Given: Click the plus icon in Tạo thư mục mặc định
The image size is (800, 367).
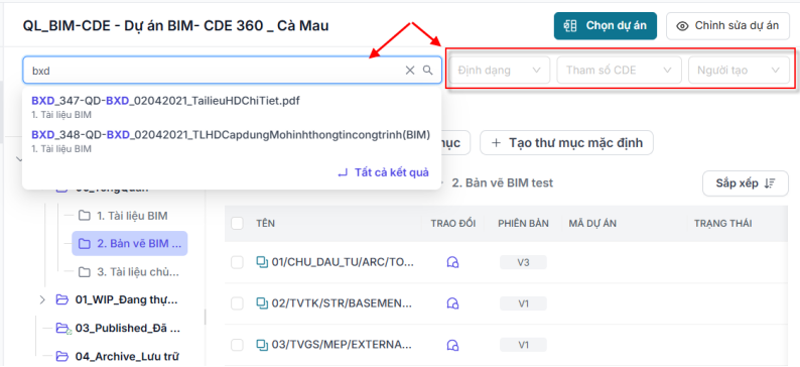Looking at the screenshot, I should [496, 143].
